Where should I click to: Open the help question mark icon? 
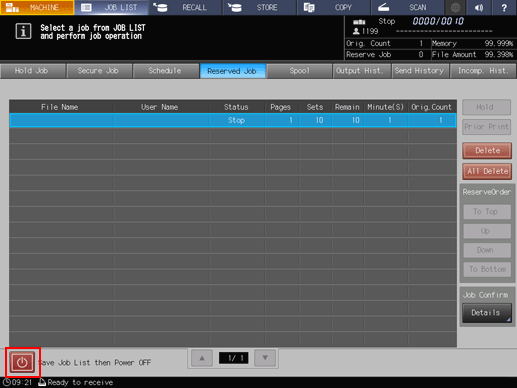pyautogui.click(x=504, y=7)
